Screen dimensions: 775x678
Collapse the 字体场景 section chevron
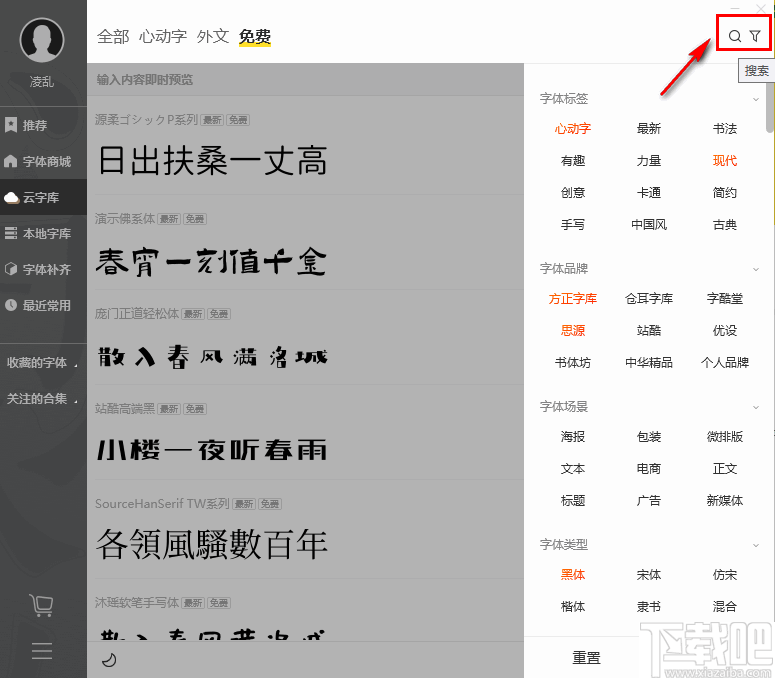(x=756, y=407)
